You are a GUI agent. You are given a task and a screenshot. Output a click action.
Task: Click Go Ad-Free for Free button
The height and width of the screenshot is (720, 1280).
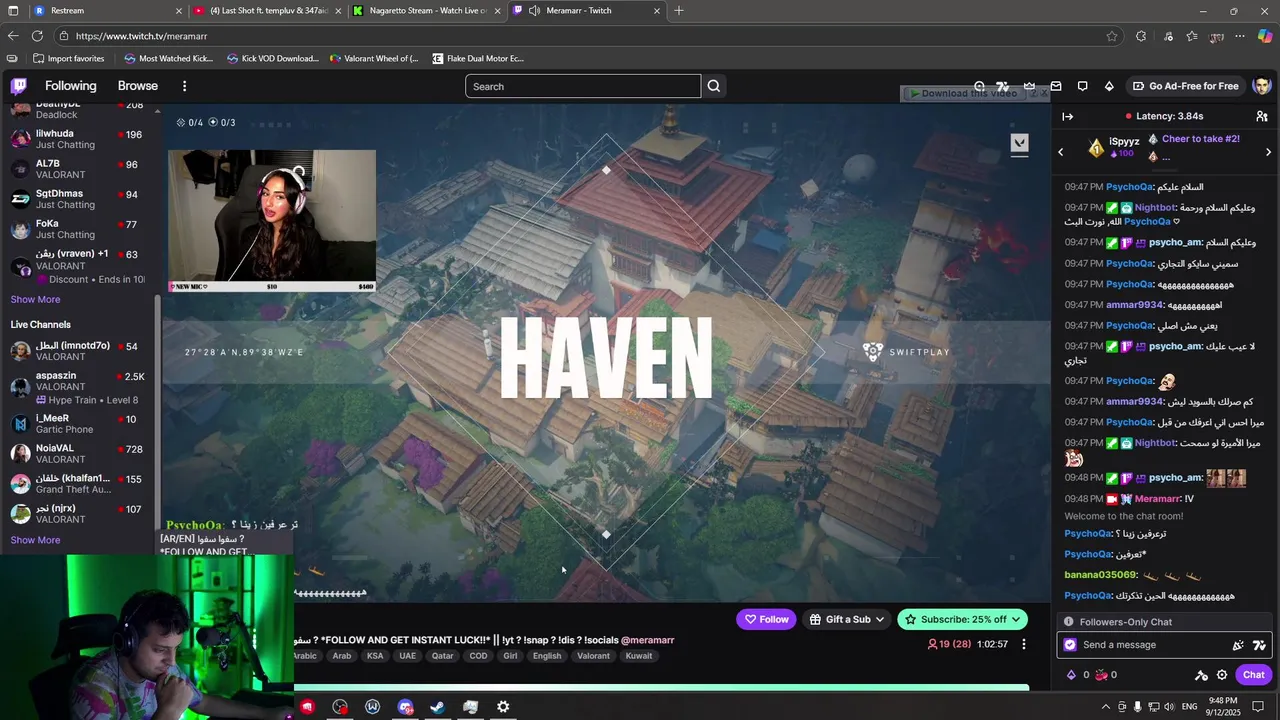click(x=1186, y=86)
